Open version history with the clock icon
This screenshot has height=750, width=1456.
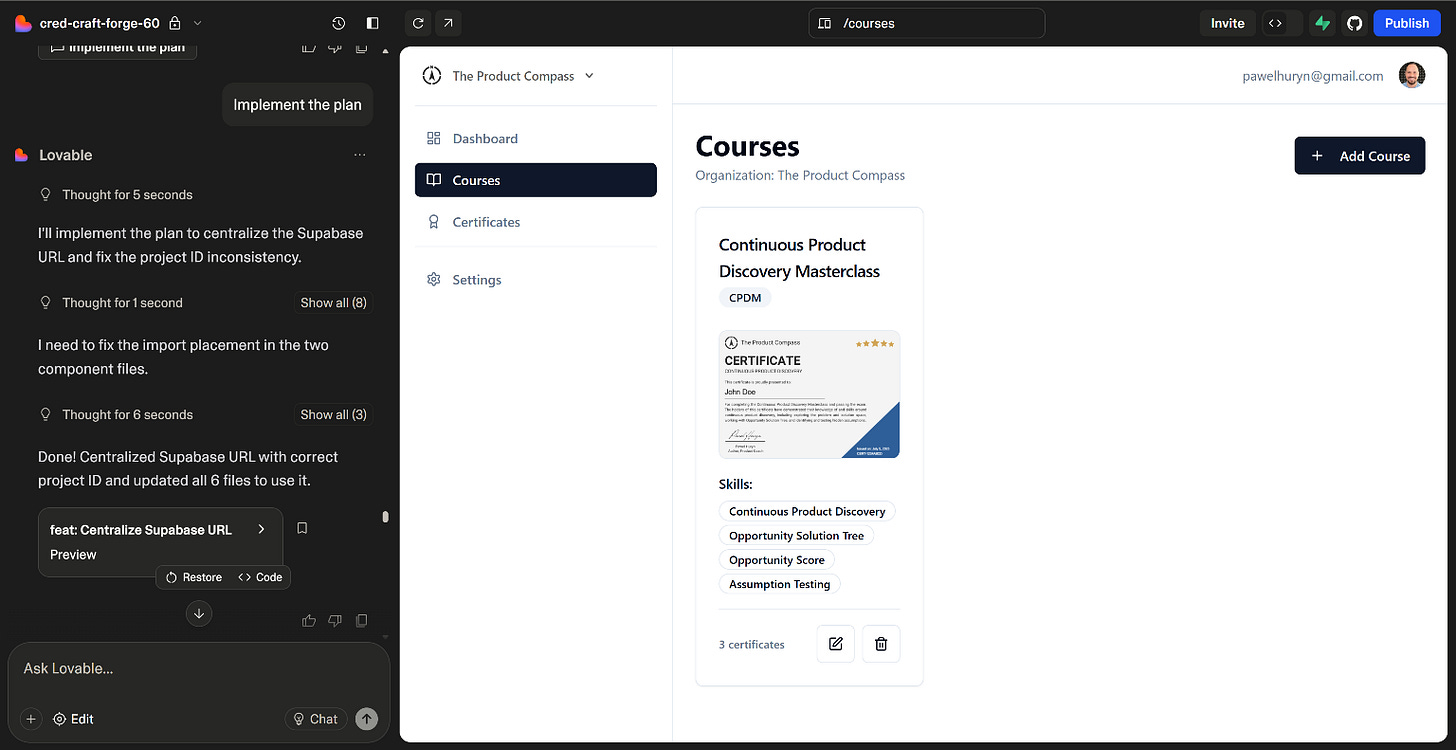[x=338, y=22]
